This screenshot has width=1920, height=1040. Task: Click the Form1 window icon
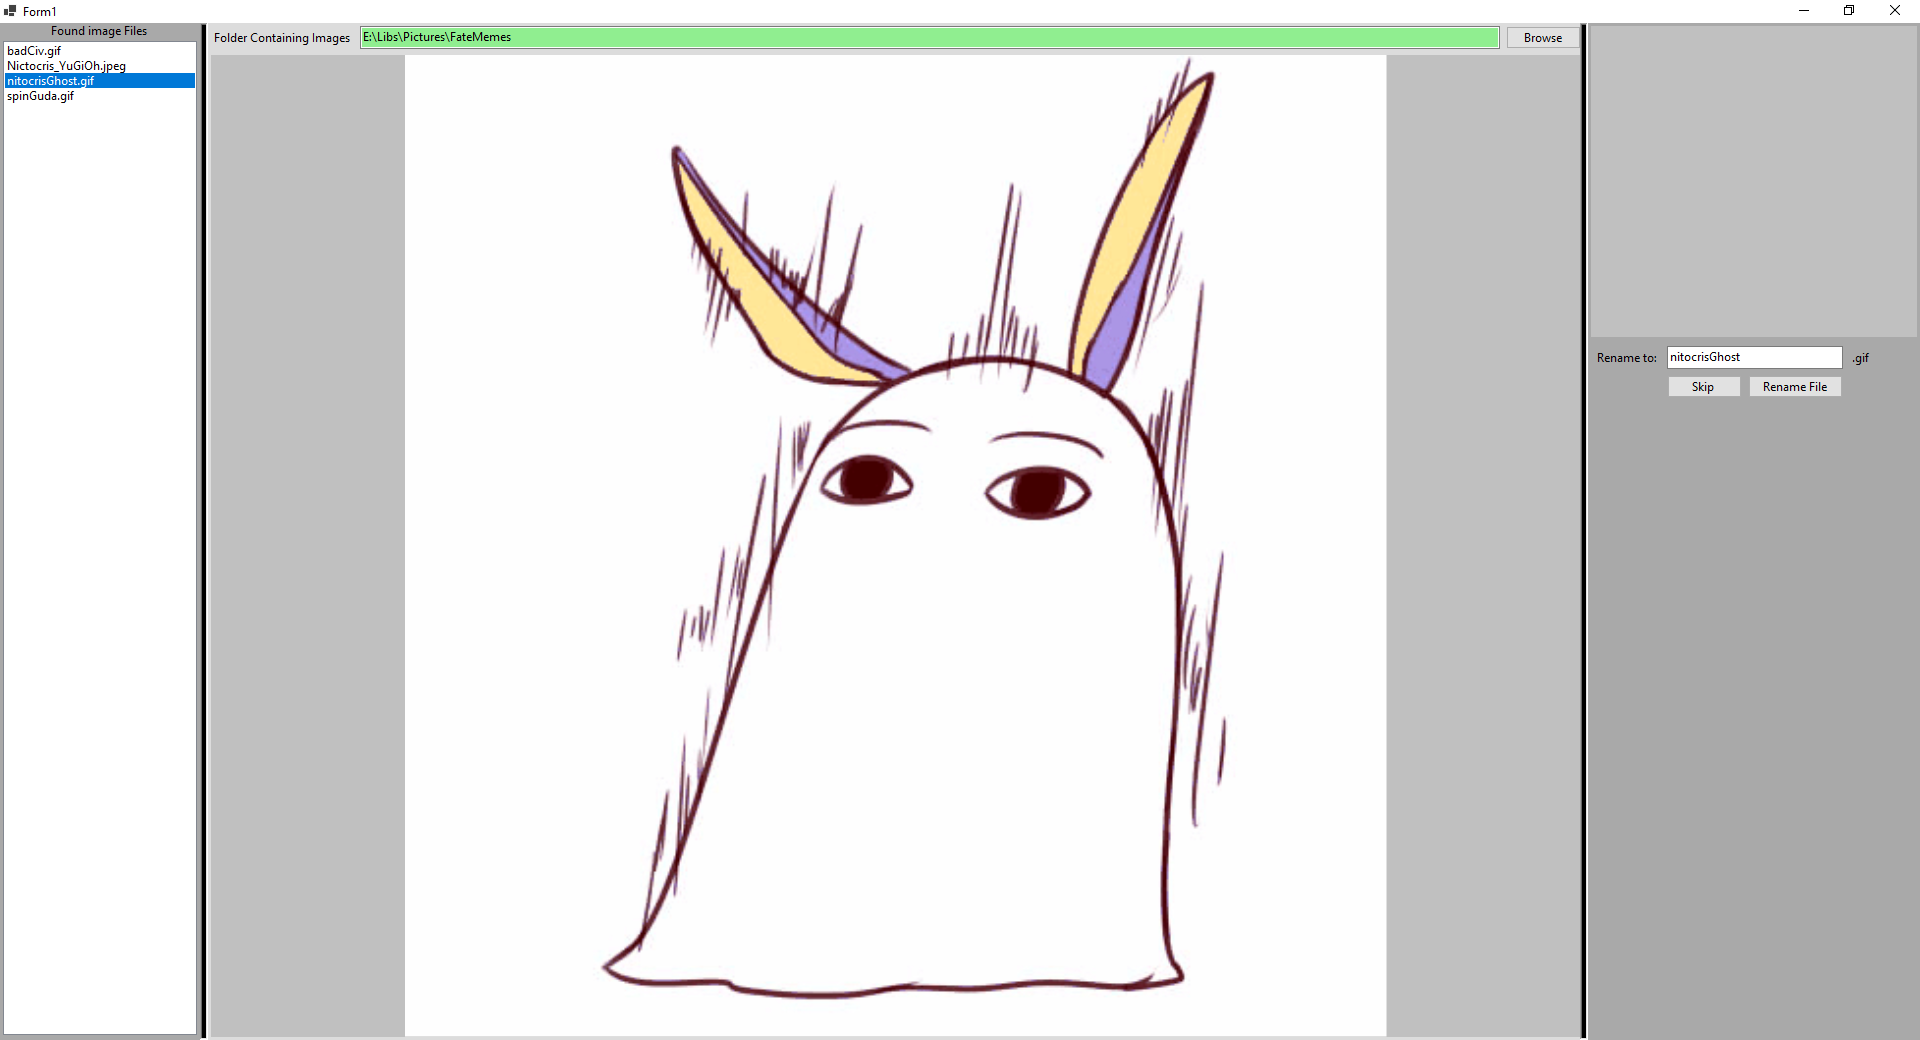click(10, 11)
